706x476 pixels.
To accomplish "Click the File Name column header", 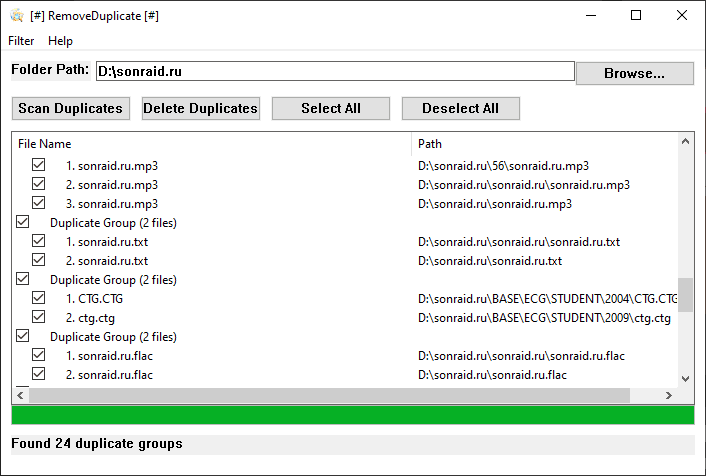I will click(212, 144).
